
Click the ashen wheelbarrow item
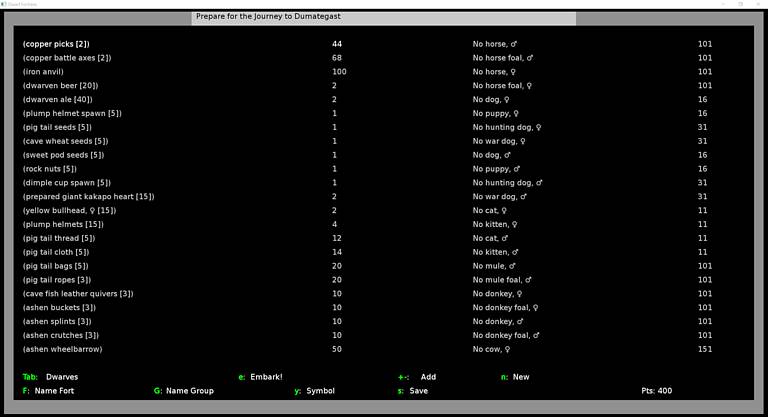tap(62, 349)
